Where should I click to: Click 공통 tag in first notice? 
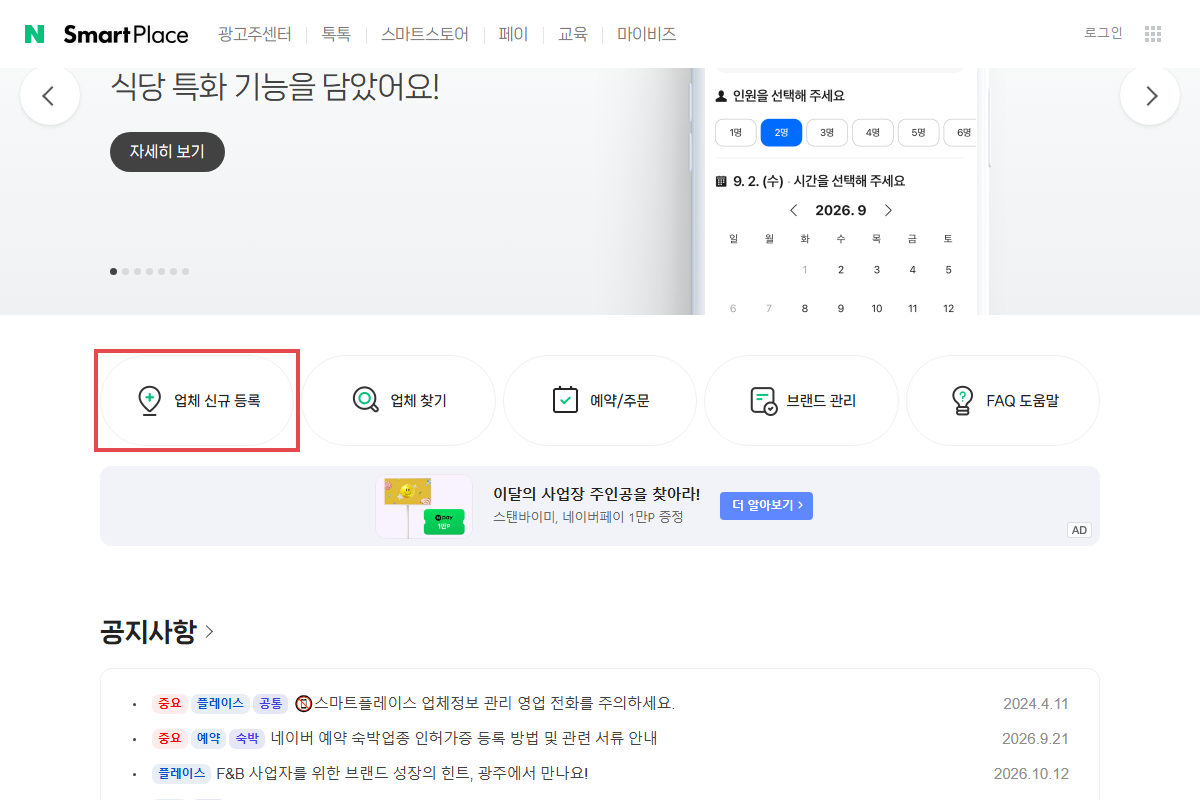coord(270,704)
